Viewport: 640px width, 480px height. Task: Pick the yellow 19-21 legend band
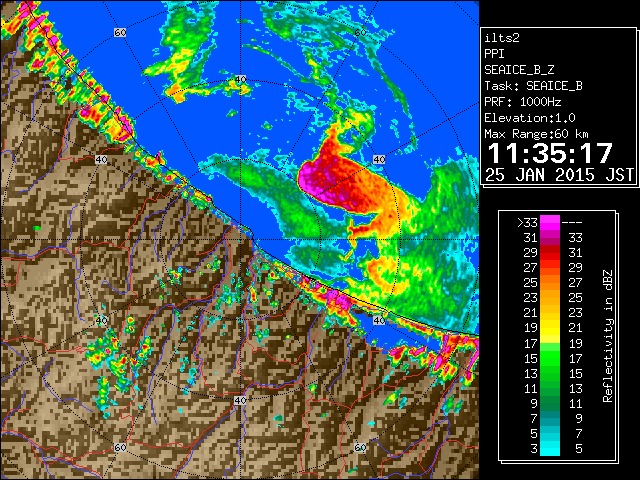pos(550,328)
